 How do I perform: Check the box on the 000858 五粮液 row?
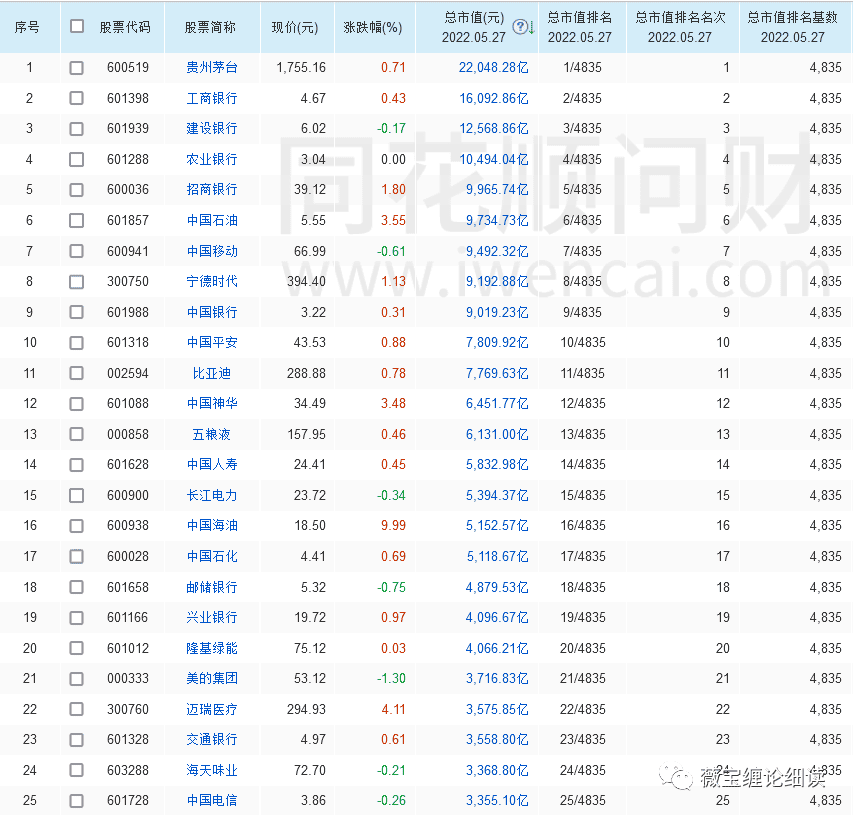click(77, 434)
